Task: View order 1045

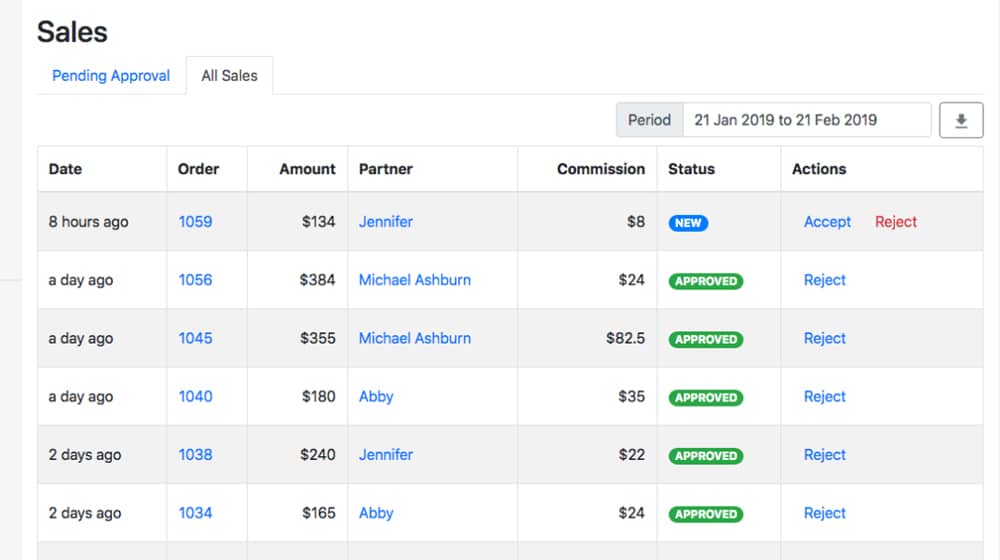Action: click(195, 338)
